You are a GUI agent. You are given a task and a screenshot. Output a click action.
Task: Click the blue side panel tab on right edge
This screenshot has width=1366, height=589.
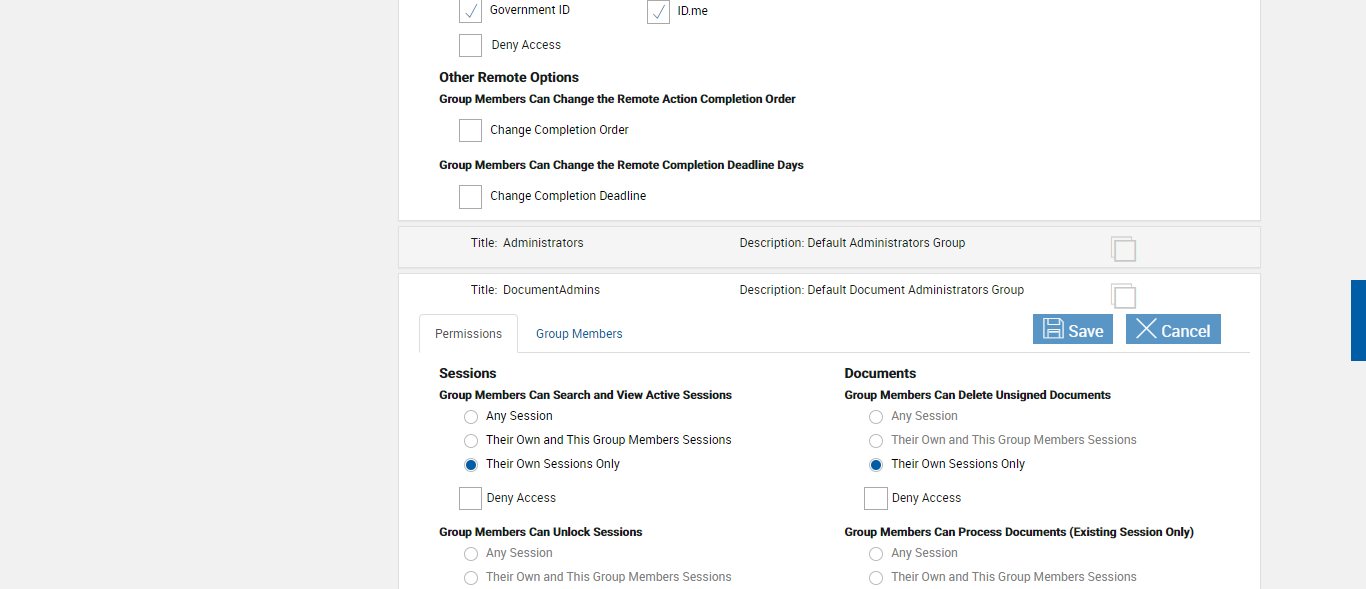tap(1358, 320)
